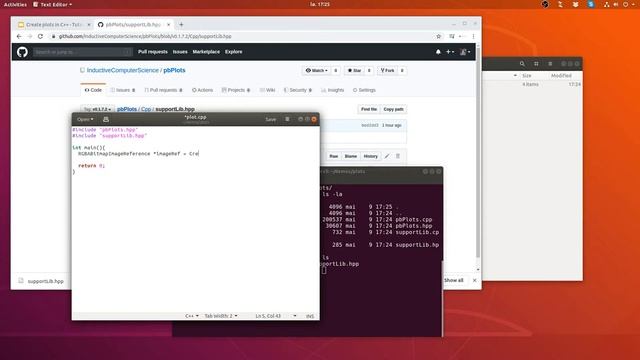The width and height of the screenshot is (640, 360).
Task: Open Activities overview
Action: pos(15,4)
